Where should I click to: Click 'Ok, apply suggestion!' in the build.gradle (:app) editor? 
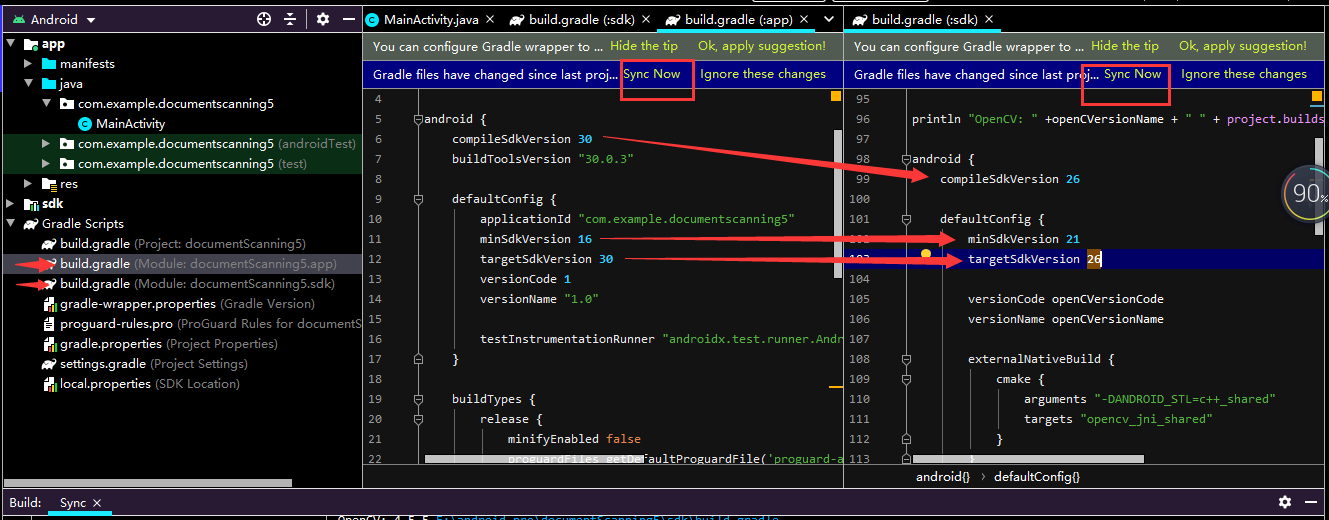coord(762,46)
